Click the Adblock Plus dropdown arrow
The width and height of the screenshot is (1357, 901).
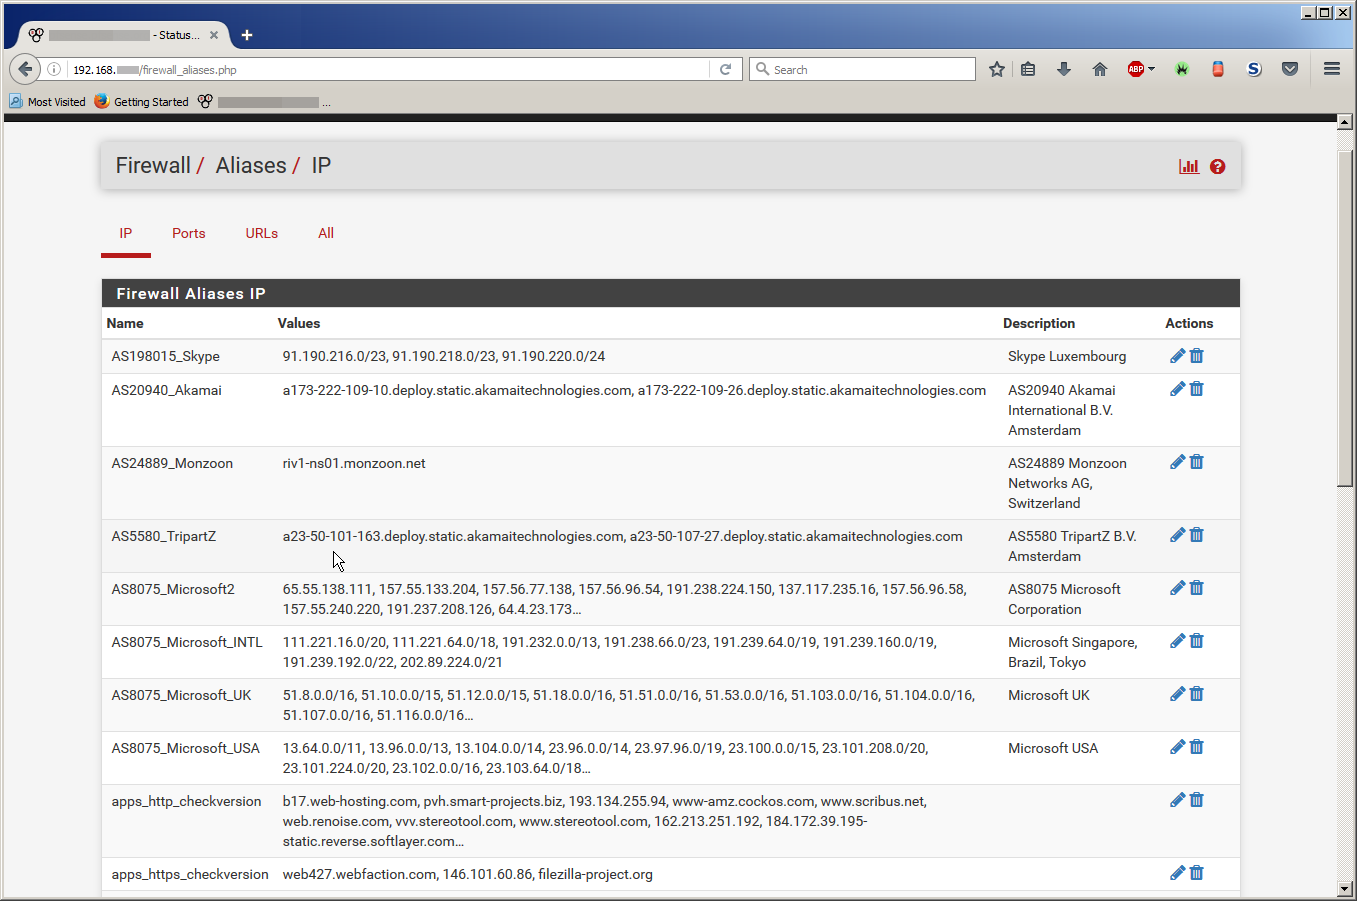[1151, 69]
